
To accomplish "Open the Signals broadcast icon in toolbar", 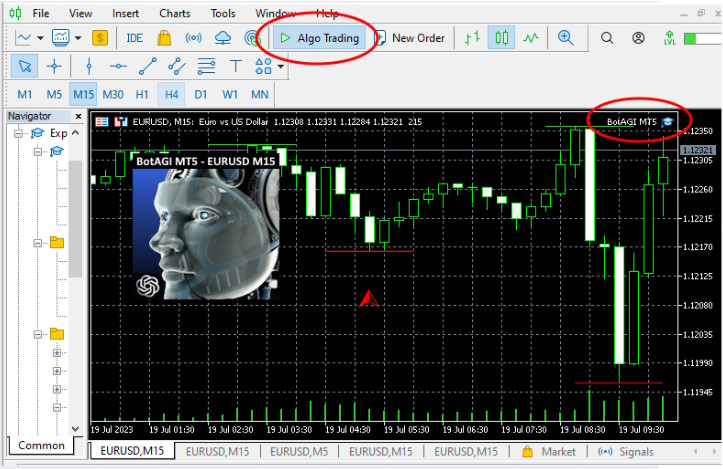I will [x=193, y=38].
